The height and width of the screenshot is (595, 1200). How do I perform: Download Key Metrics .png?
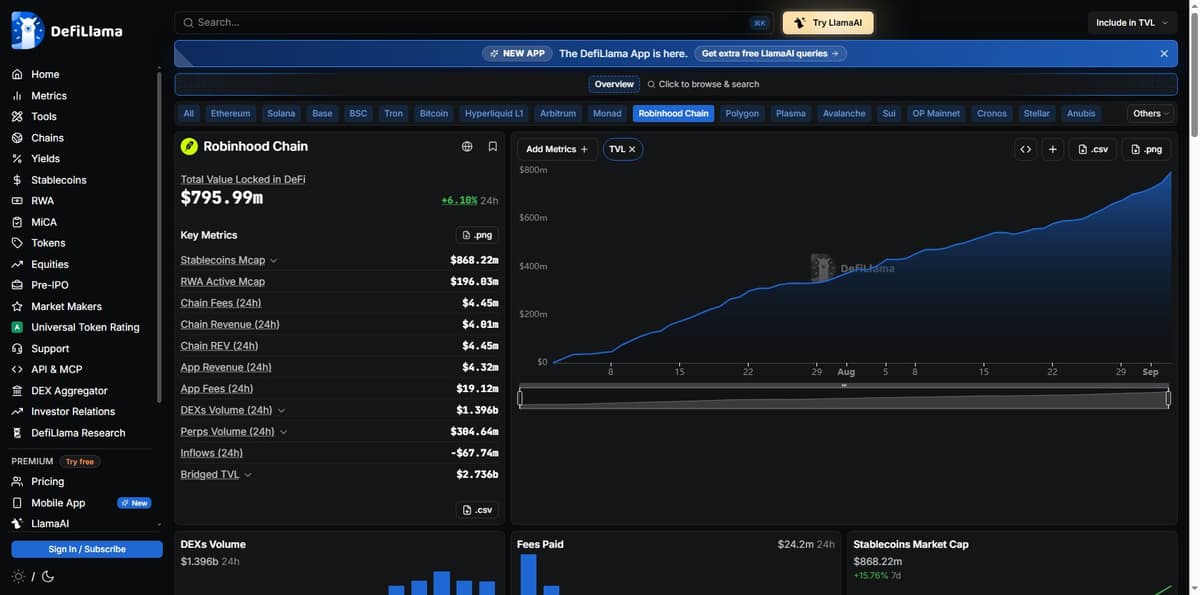point(477,235)
